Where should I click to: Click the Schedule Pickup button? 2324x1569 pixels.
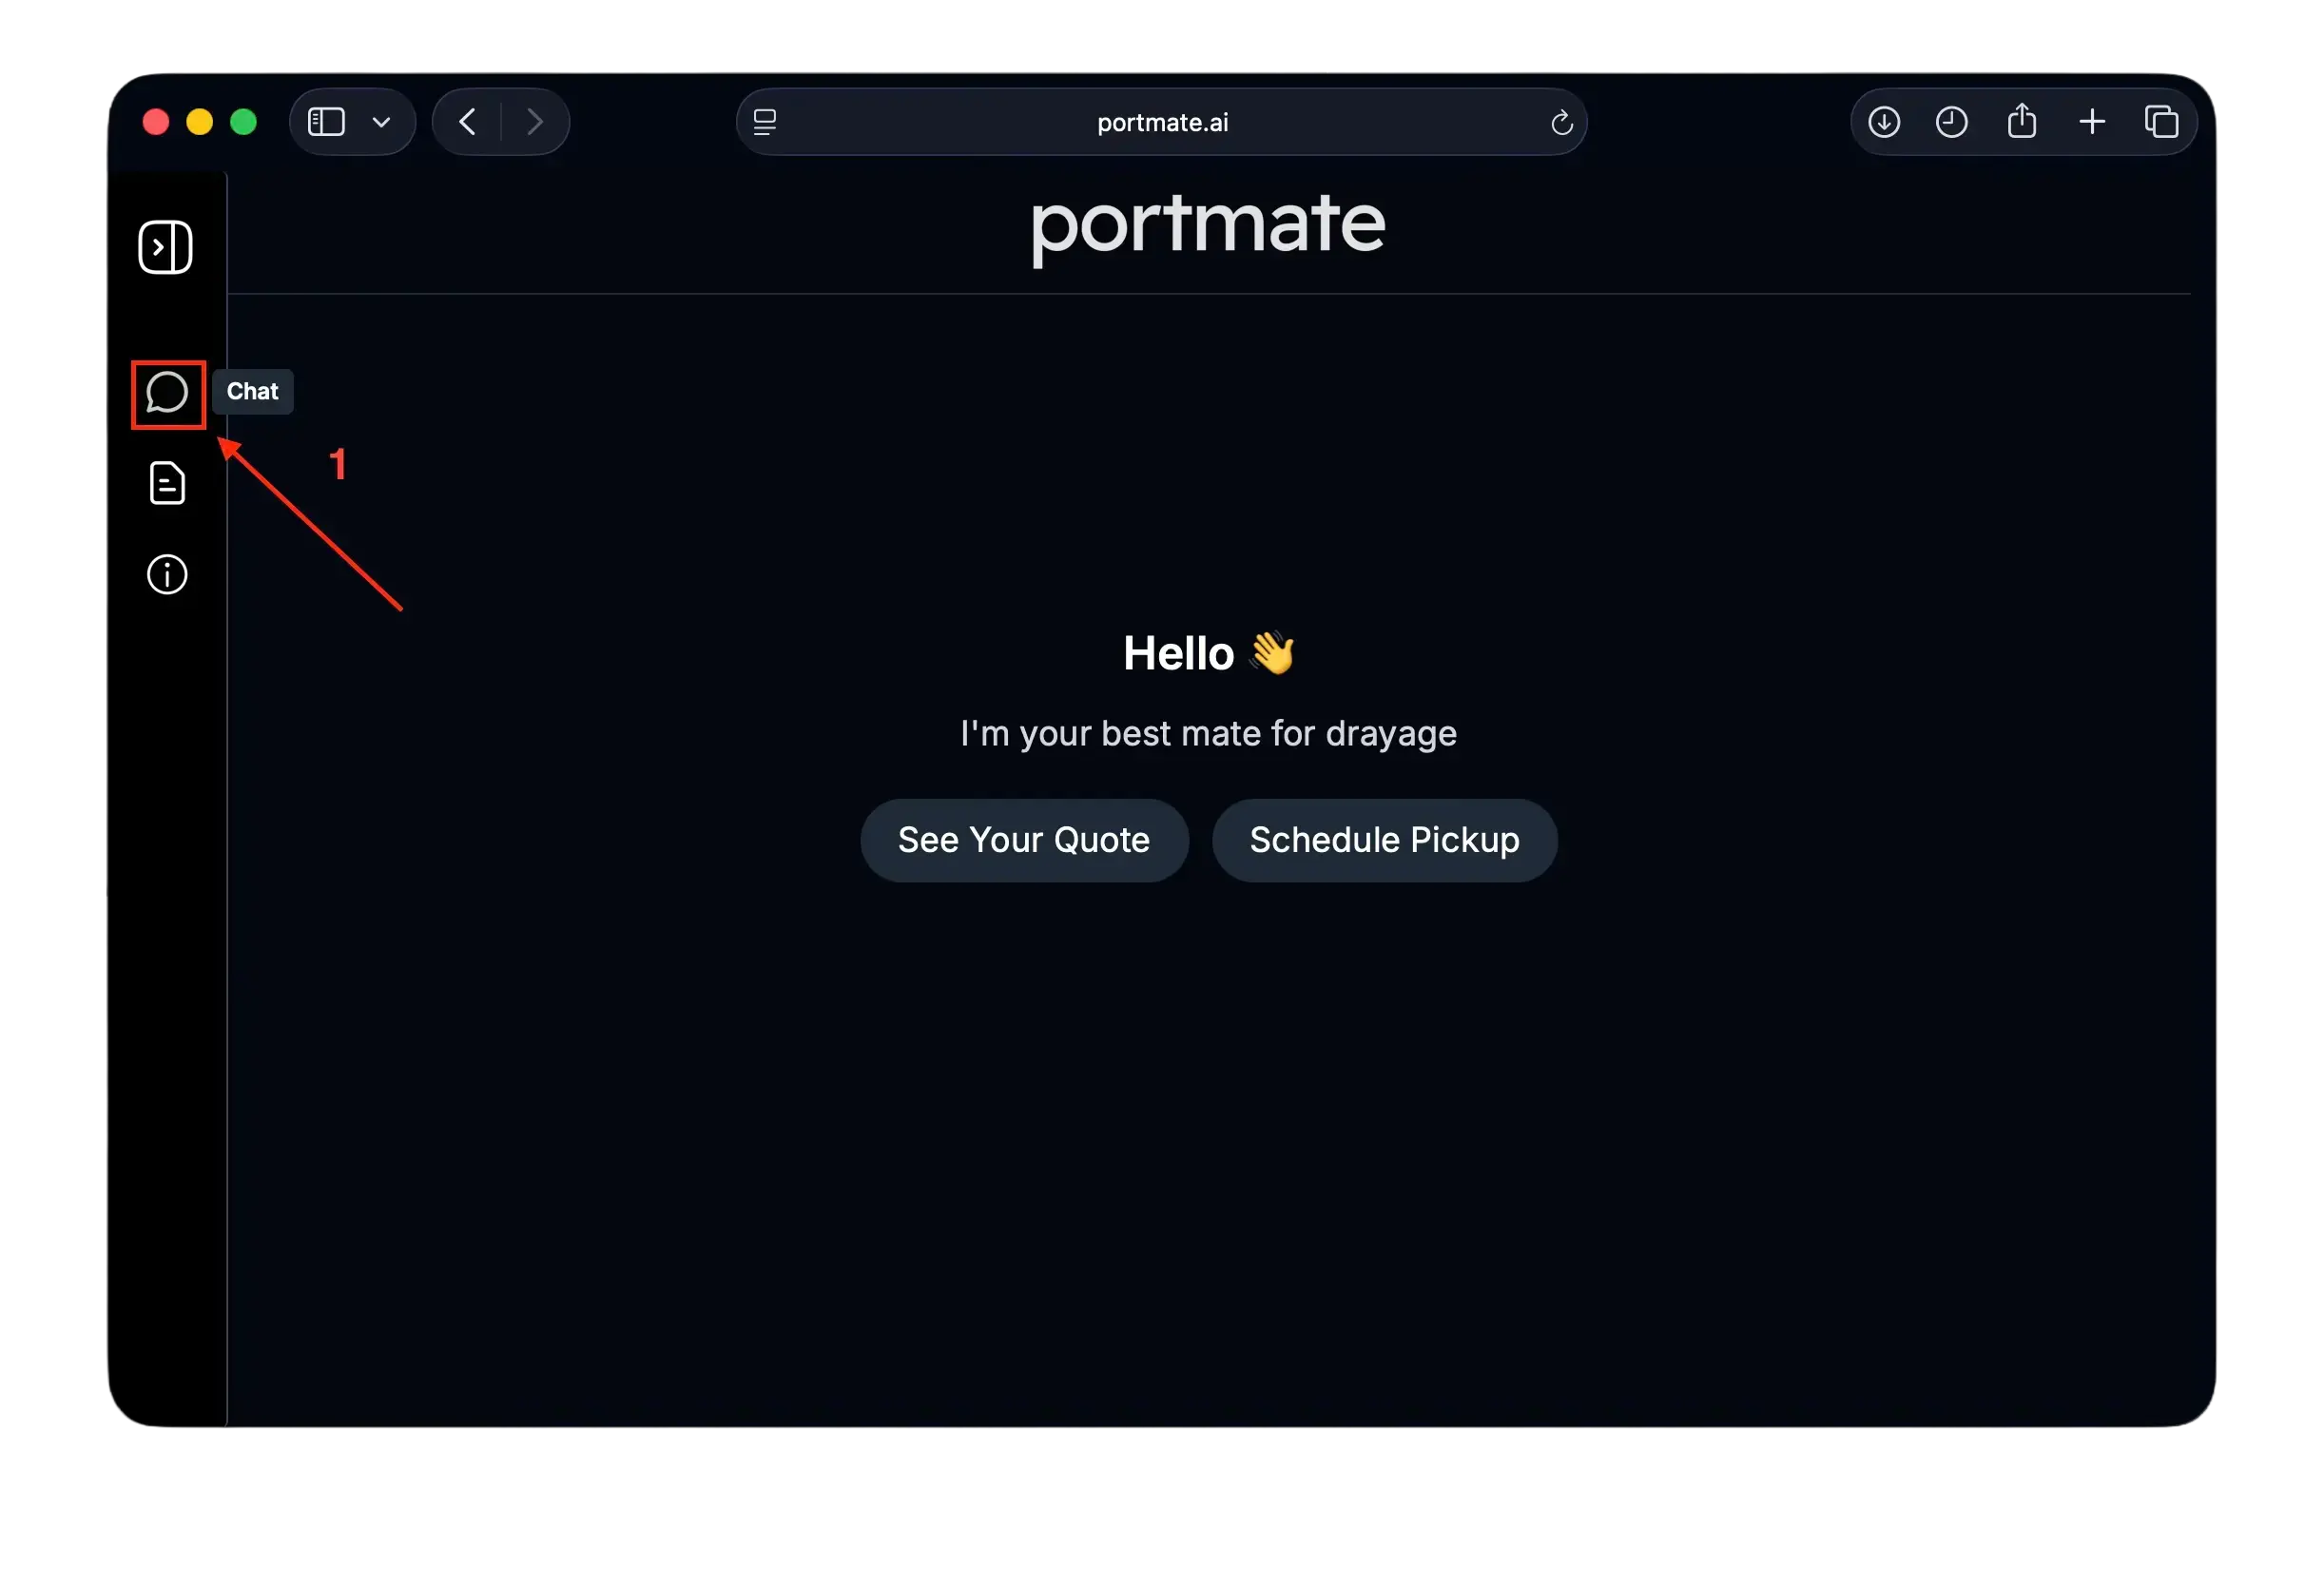click(1384, 840)
